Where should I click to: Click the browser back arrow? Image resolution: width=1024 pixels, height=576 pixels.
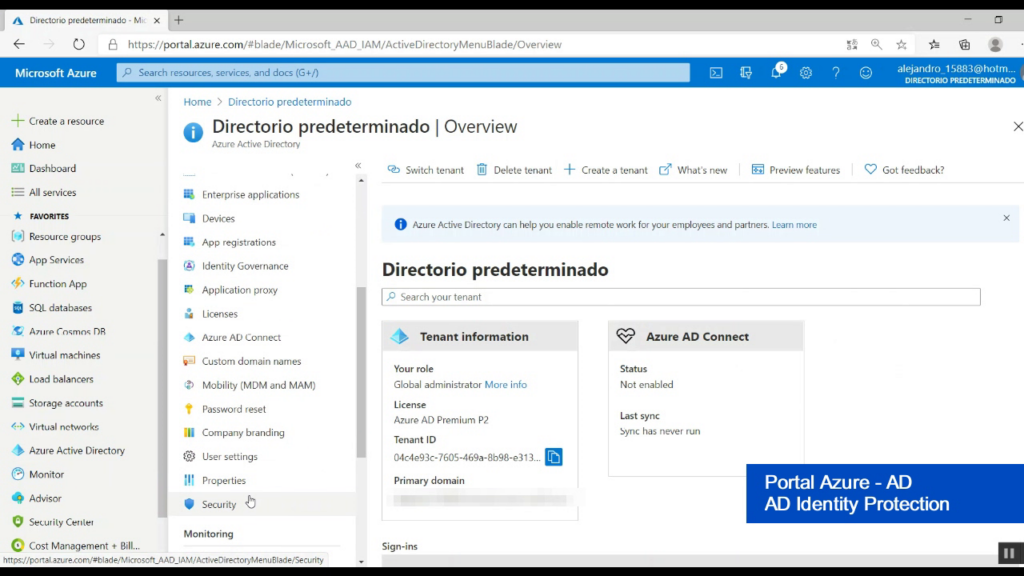19,44
